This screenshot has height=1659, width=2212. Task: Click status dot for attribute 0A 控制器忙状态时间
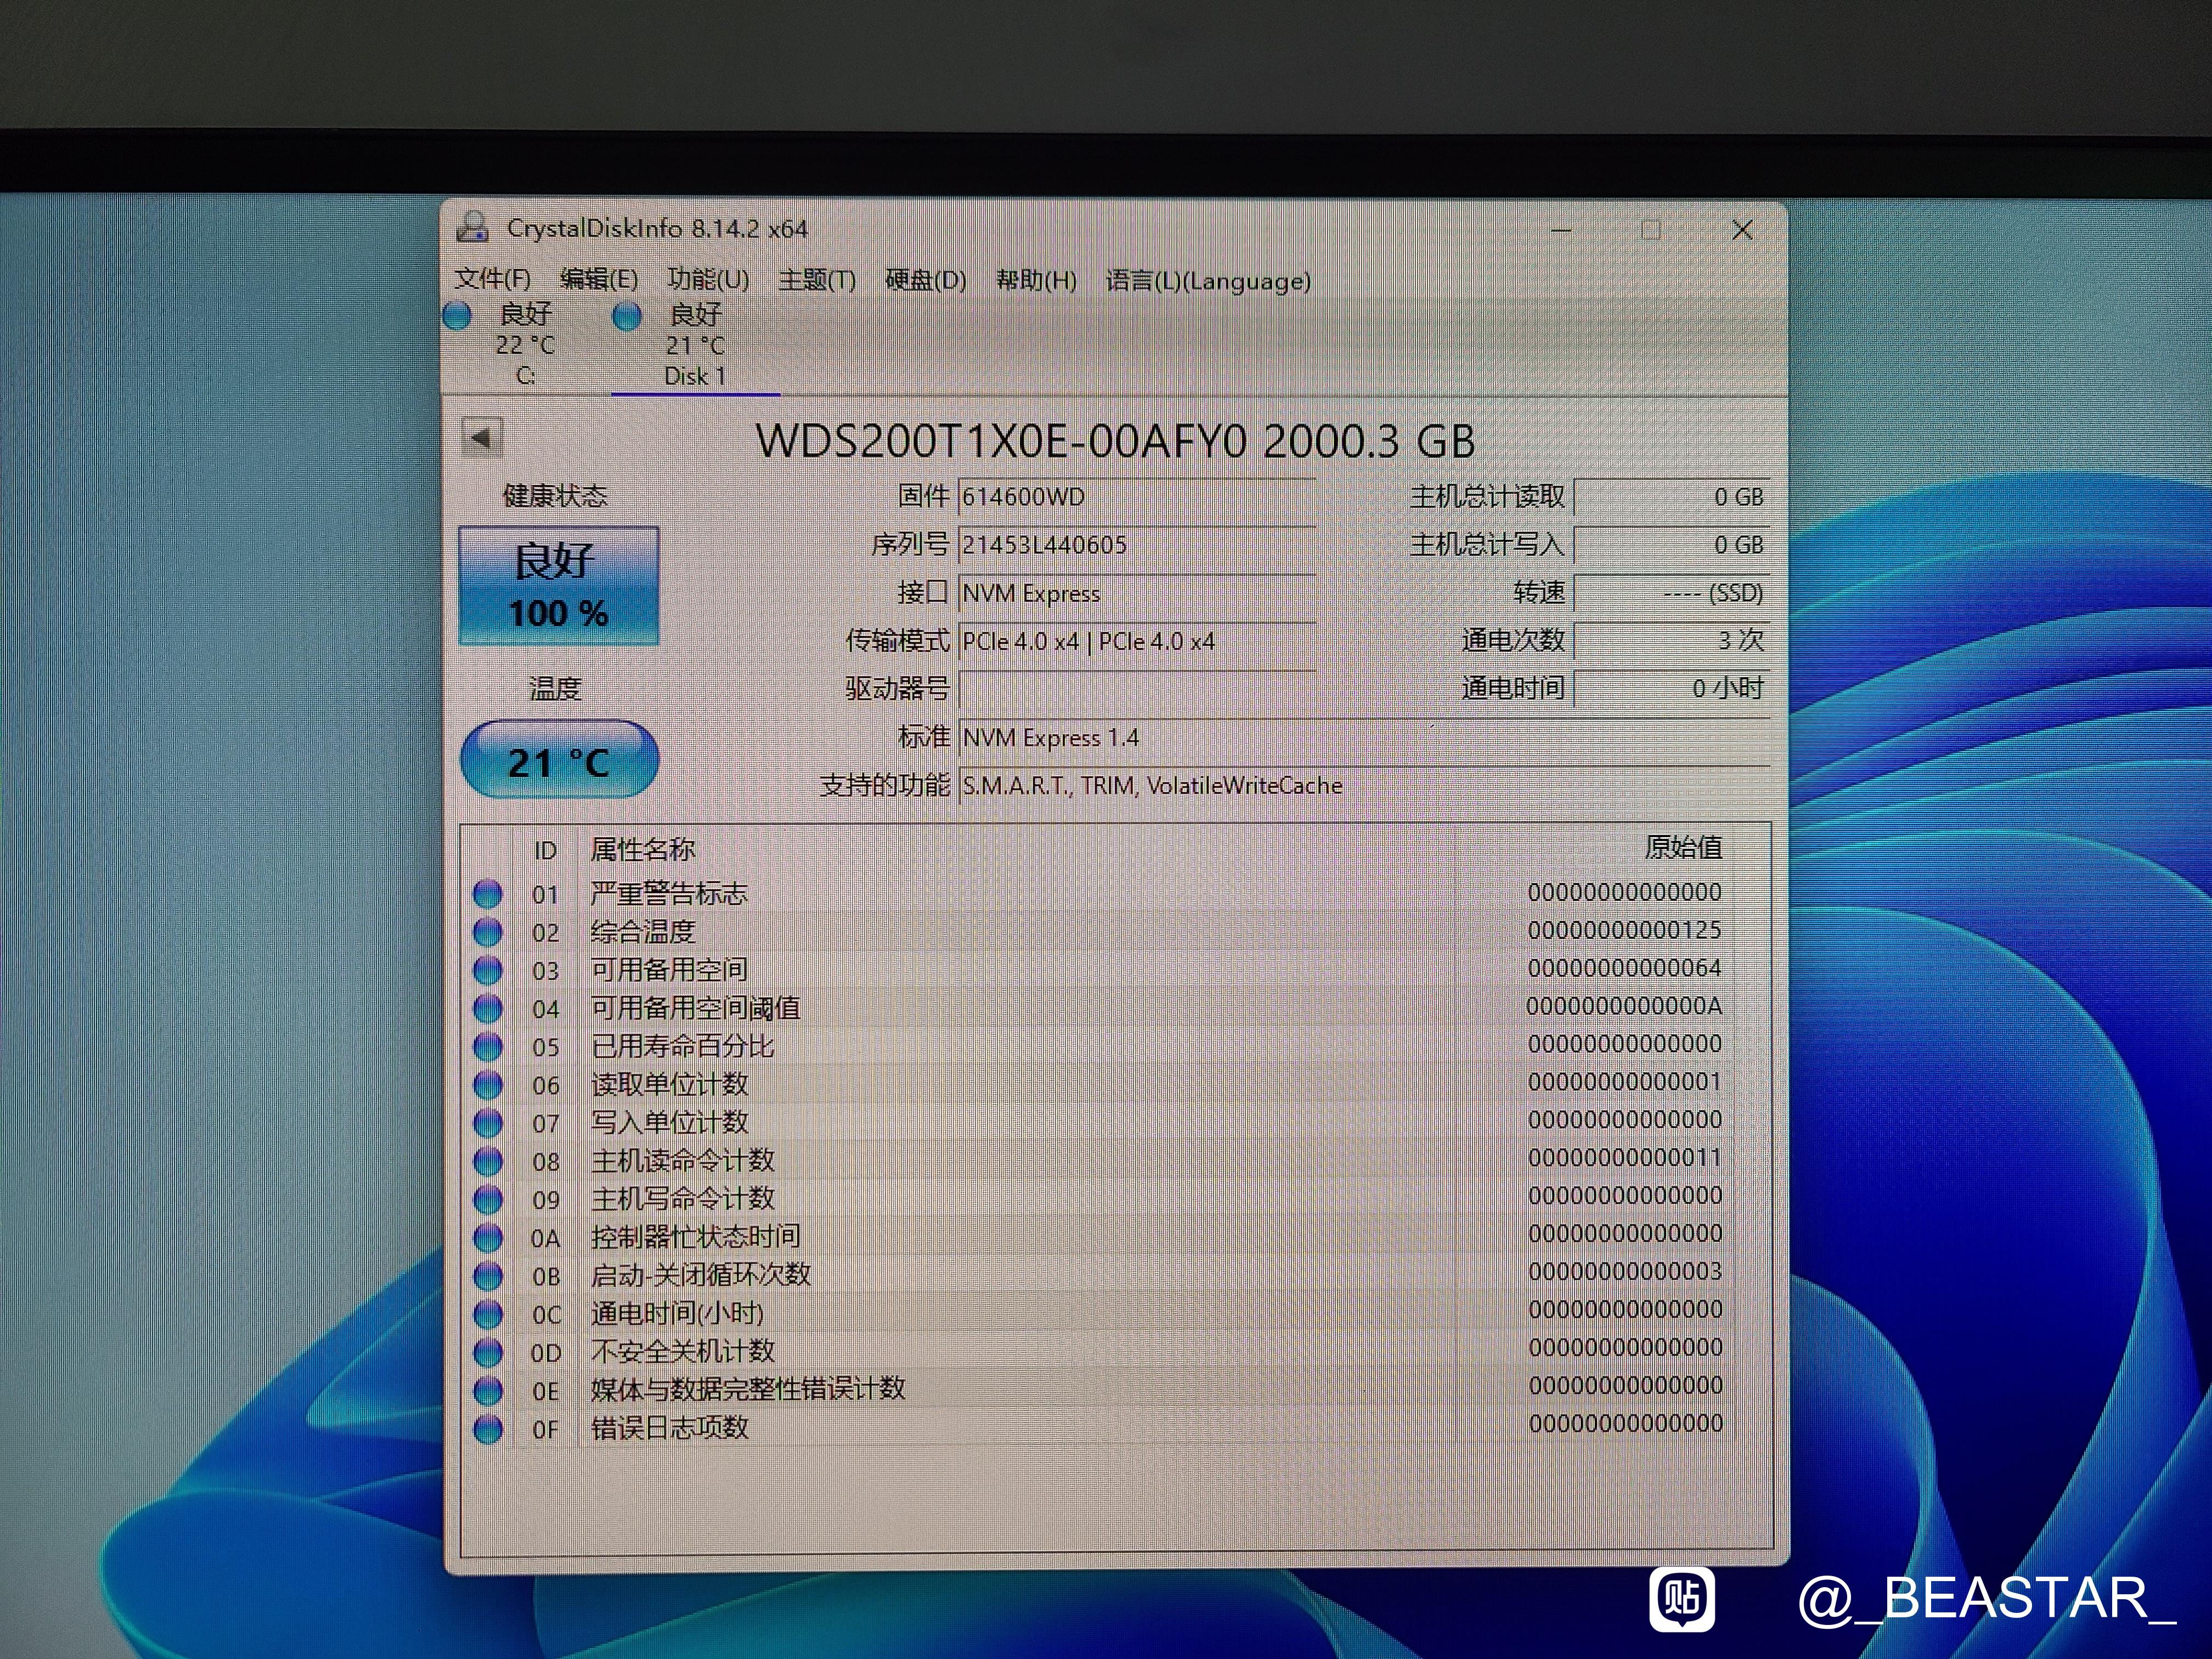click(x=487, y=1237)
